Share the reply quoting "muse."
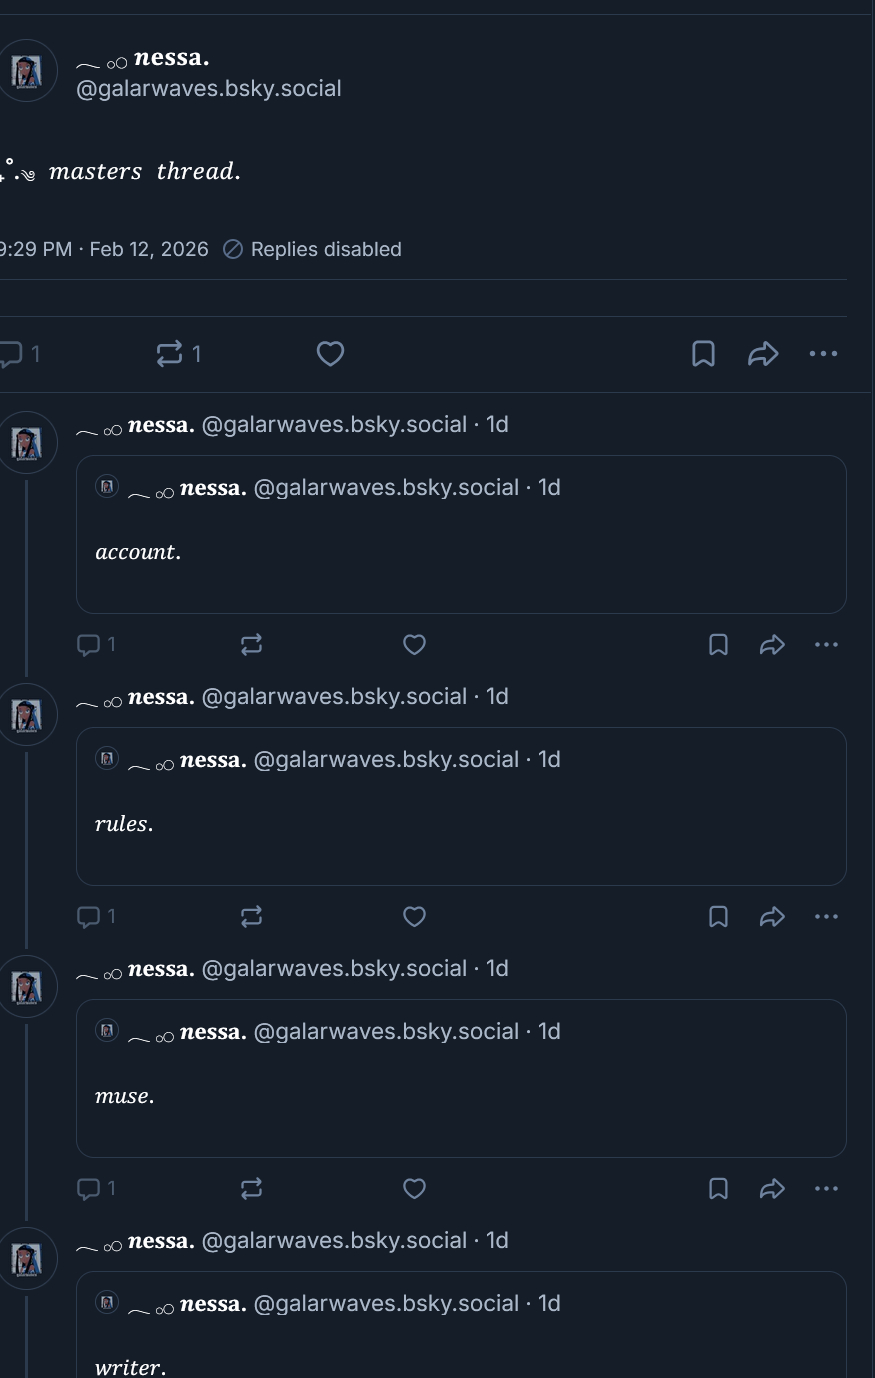This screenshot has width=875, height=1378. (772, 1189)
